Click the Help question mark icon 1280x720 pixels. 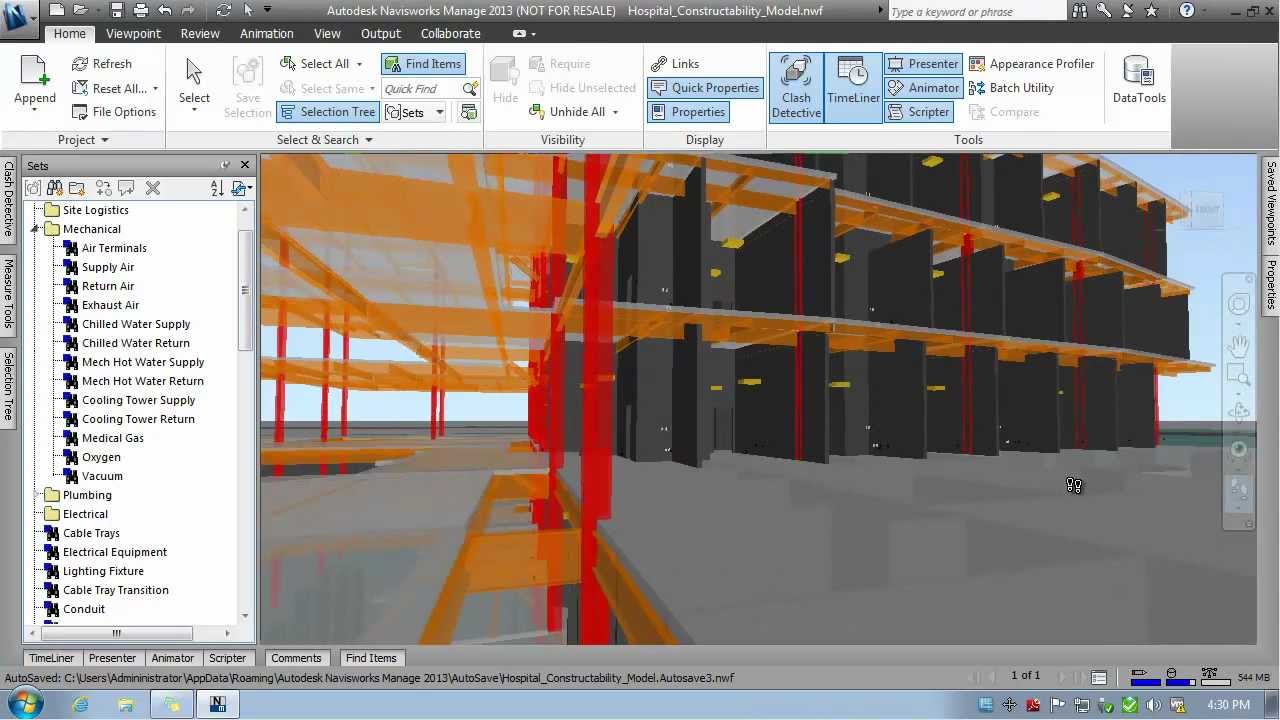click(x=1186, y=11)
